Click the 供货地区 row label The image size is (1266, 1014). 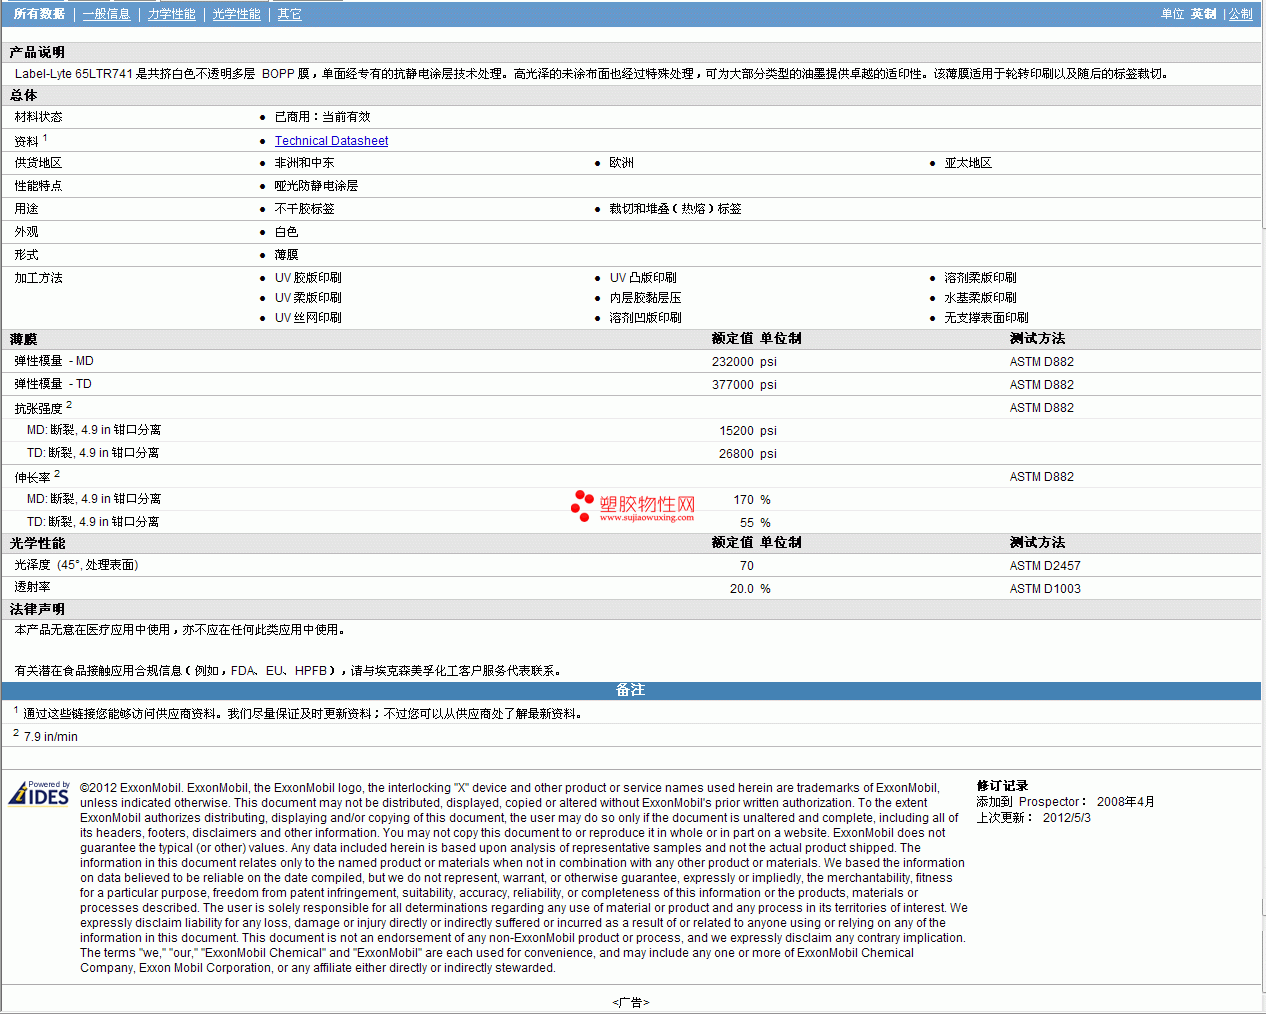tap(38, 163)
